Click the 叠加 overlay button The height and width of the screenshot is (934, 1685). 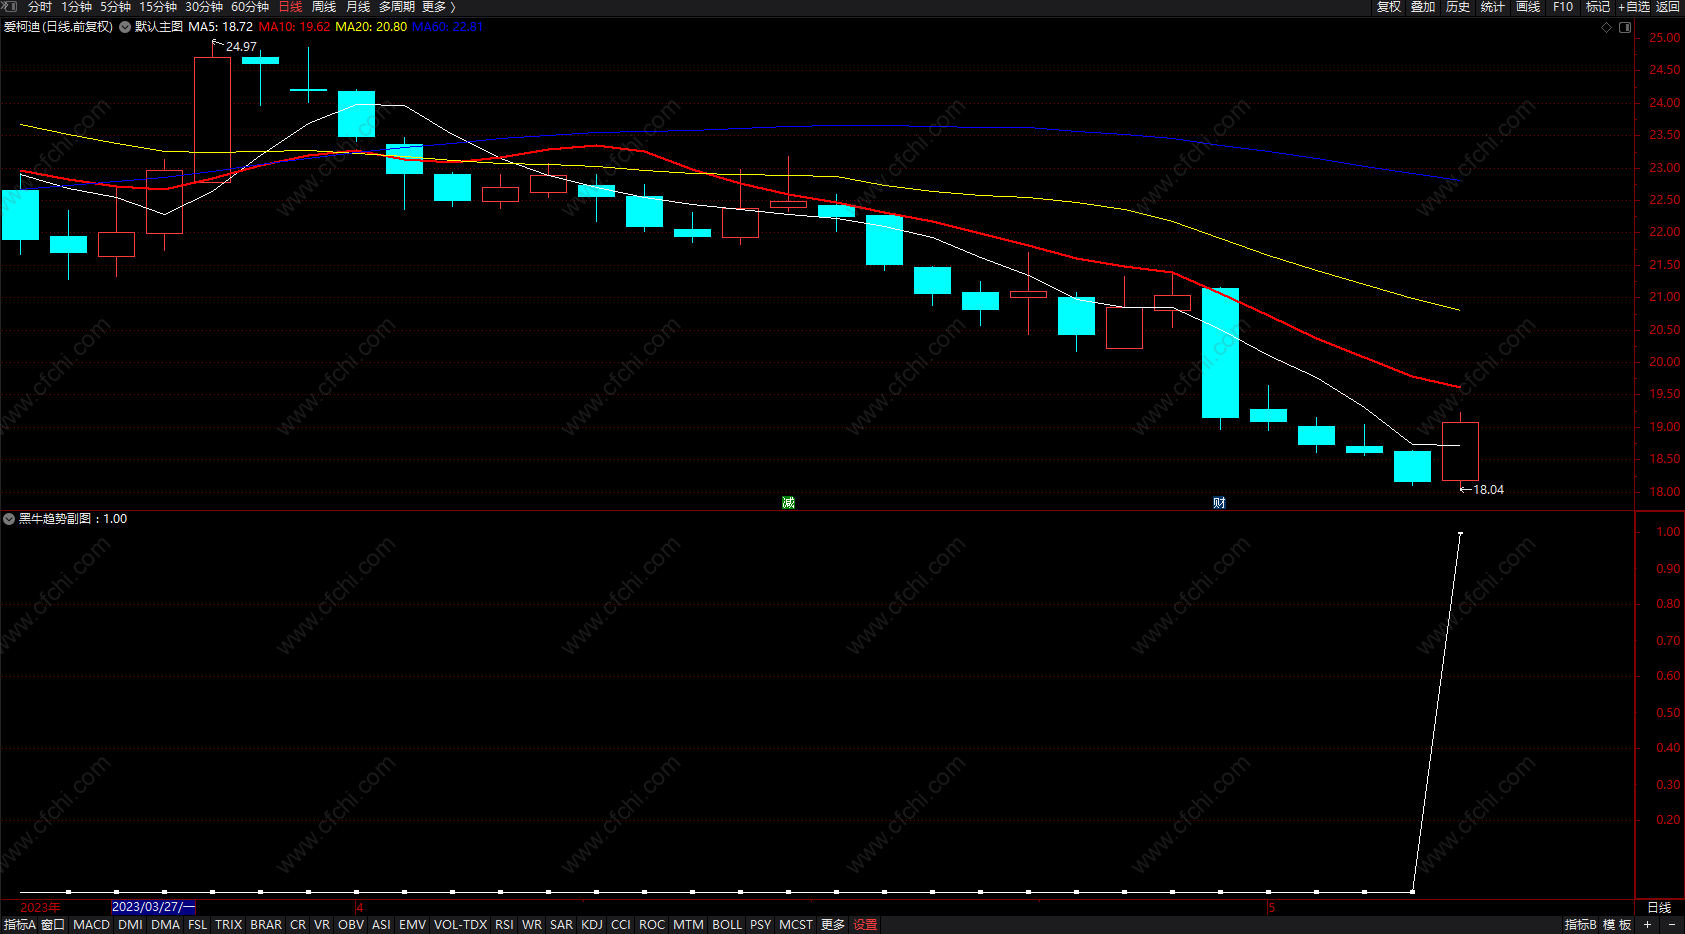(1423, 7)
